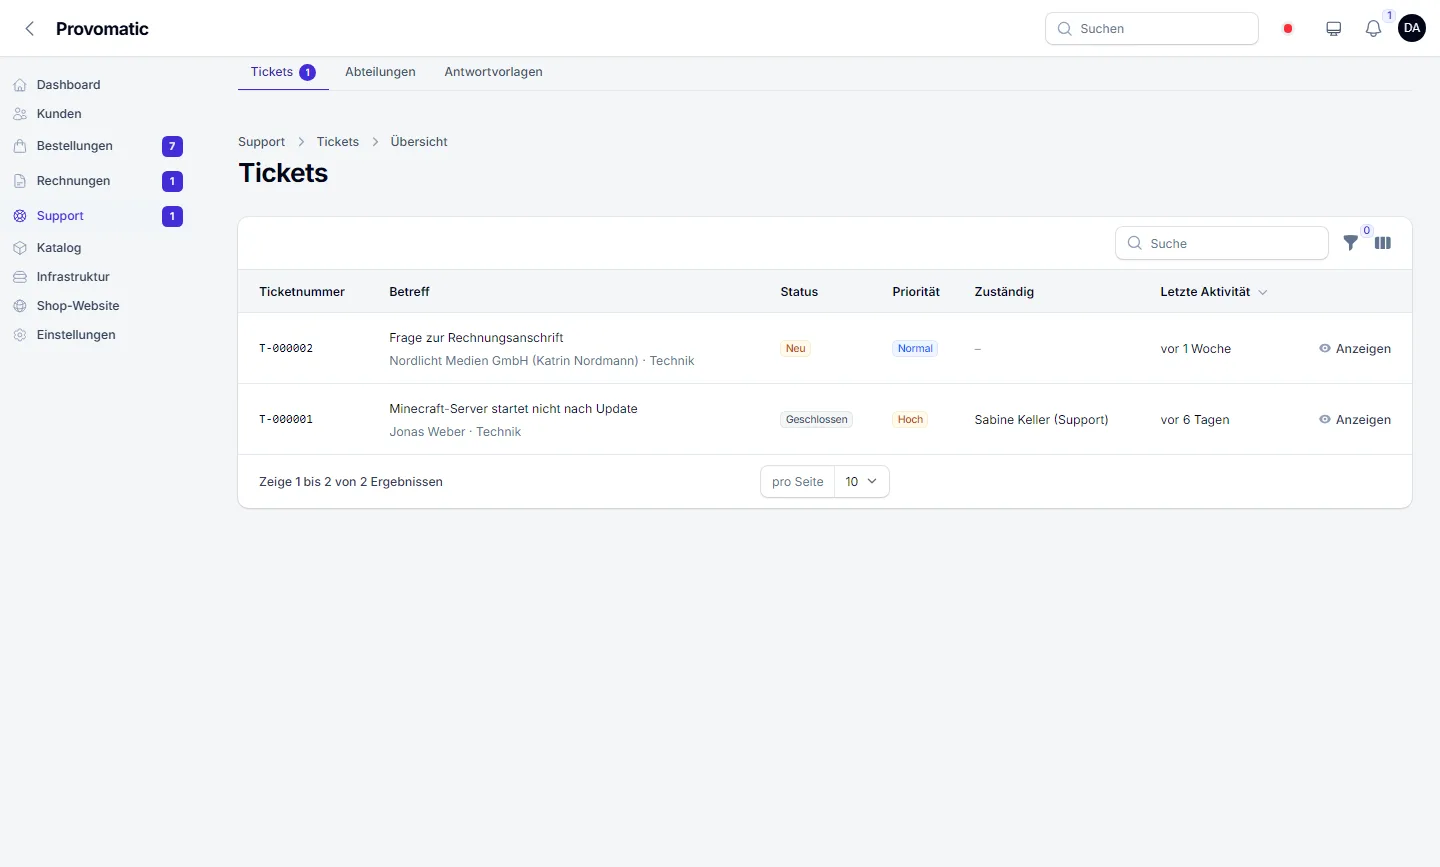This screenshot has width=1440, height=867.
Task: Open the monitor icon in the top bar
Action: point(1334,29)
